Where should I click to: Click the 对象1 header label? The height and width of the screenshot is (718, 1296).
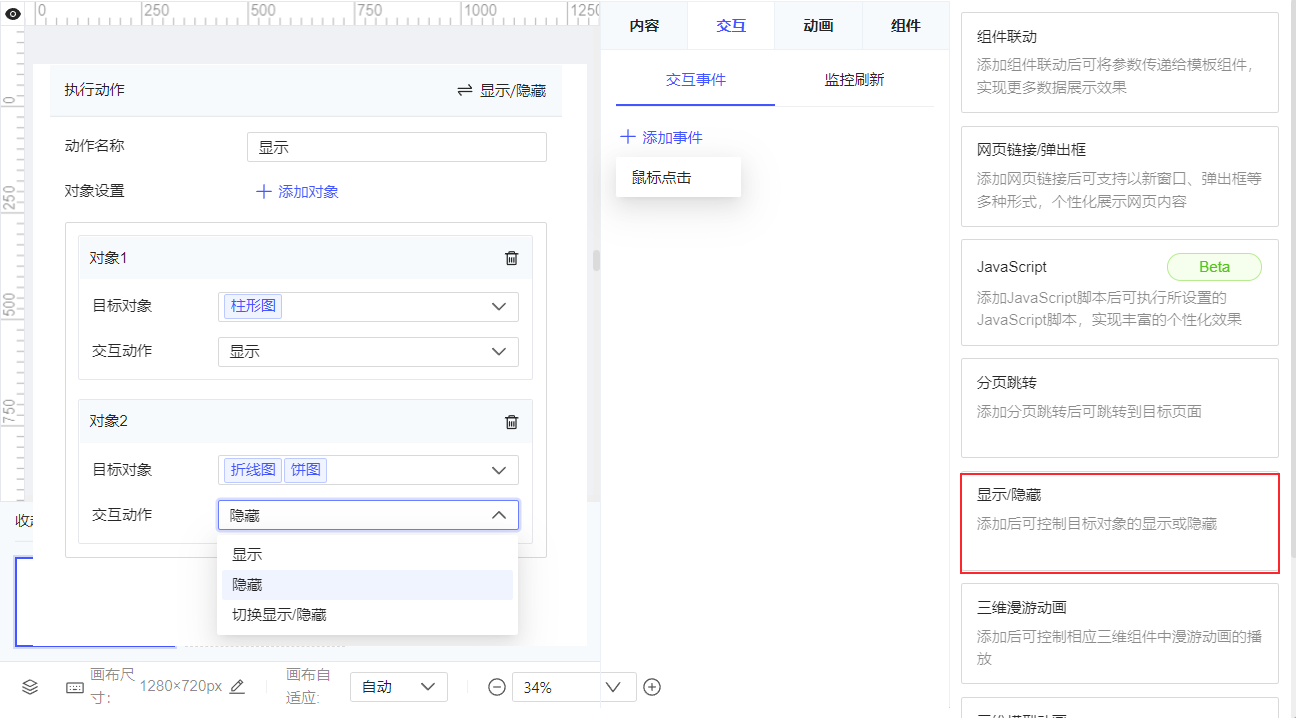click(108, 258)
